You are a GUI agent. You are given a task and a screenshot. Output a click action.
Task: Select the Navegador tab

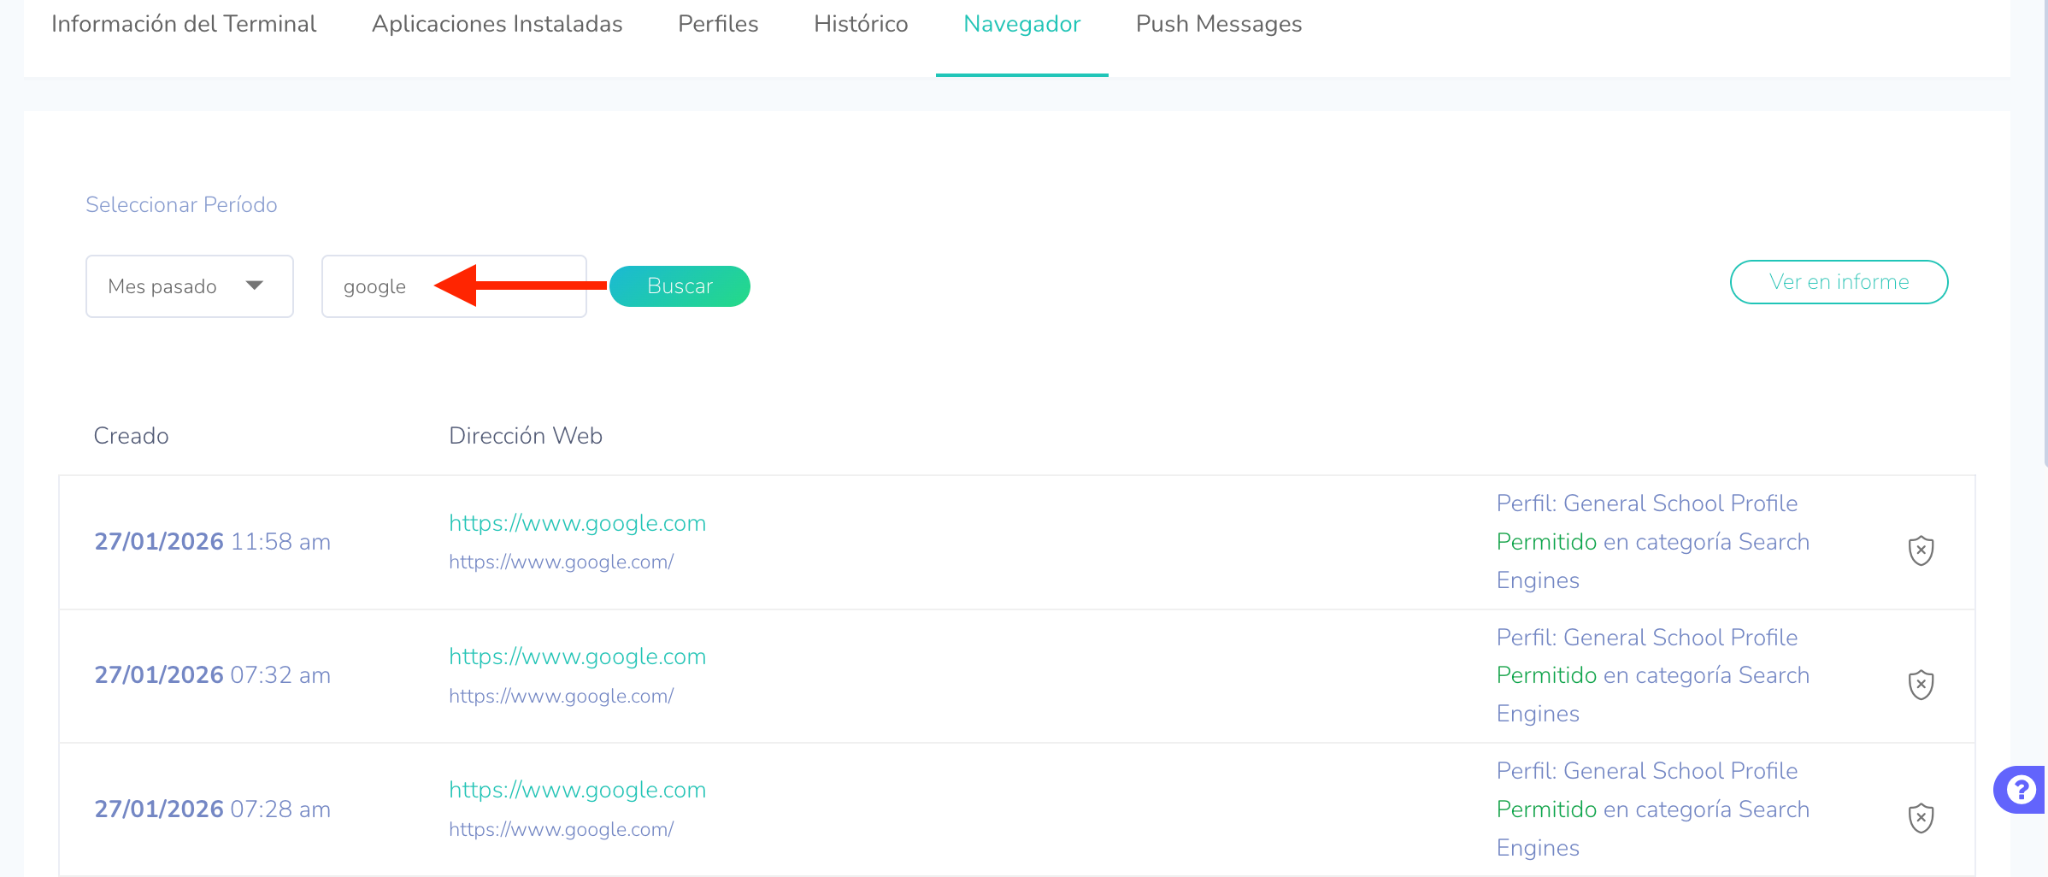1021,24
